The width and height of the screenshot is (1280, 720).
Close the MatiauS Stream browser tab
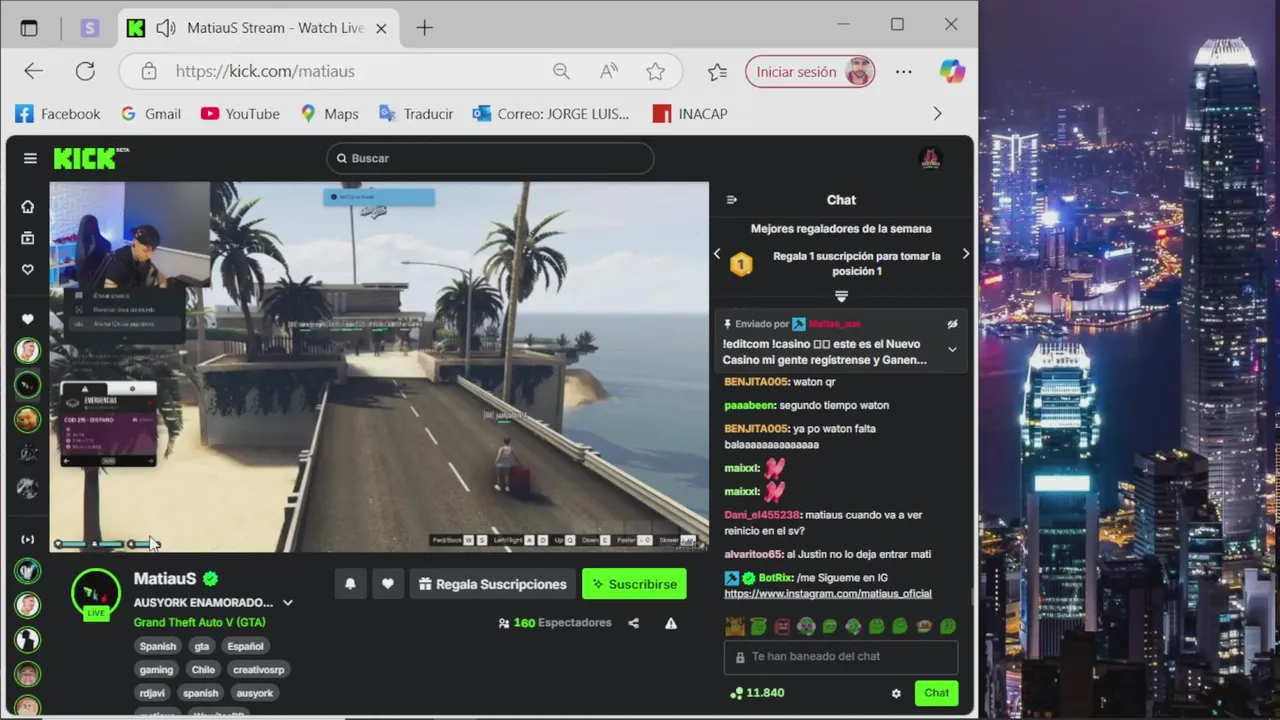[381, 28]
